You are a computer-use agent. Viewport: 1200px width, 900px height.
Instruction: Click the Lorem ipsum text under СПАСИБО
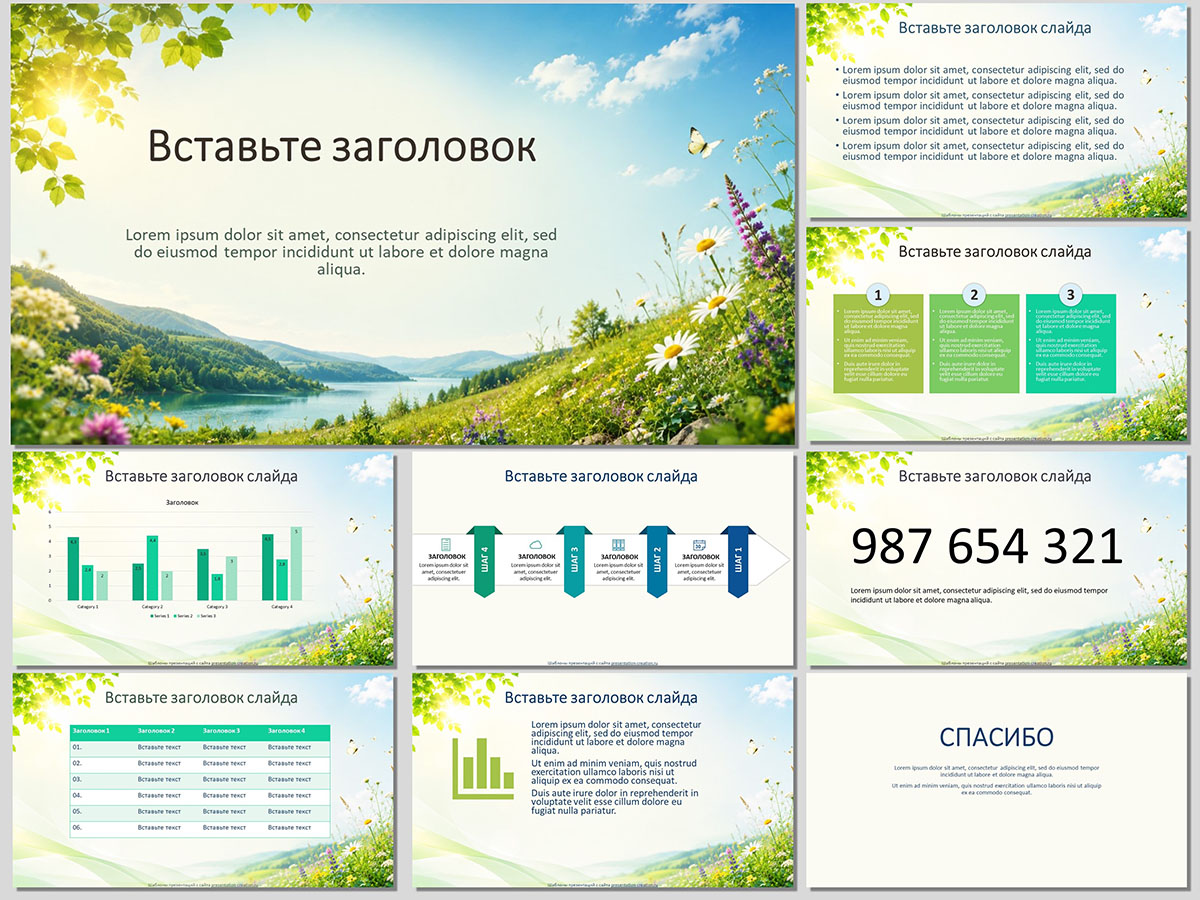click(x=996, y=771)
